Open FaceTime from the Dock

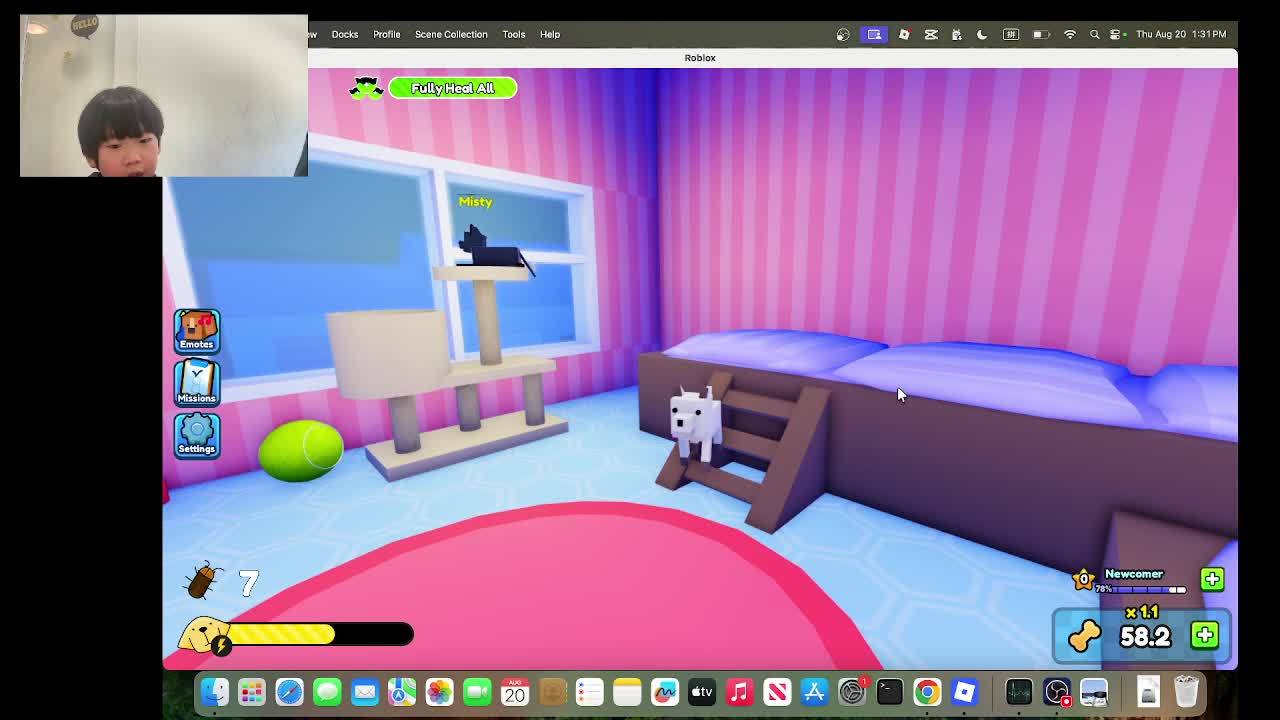tap(477, 692)
